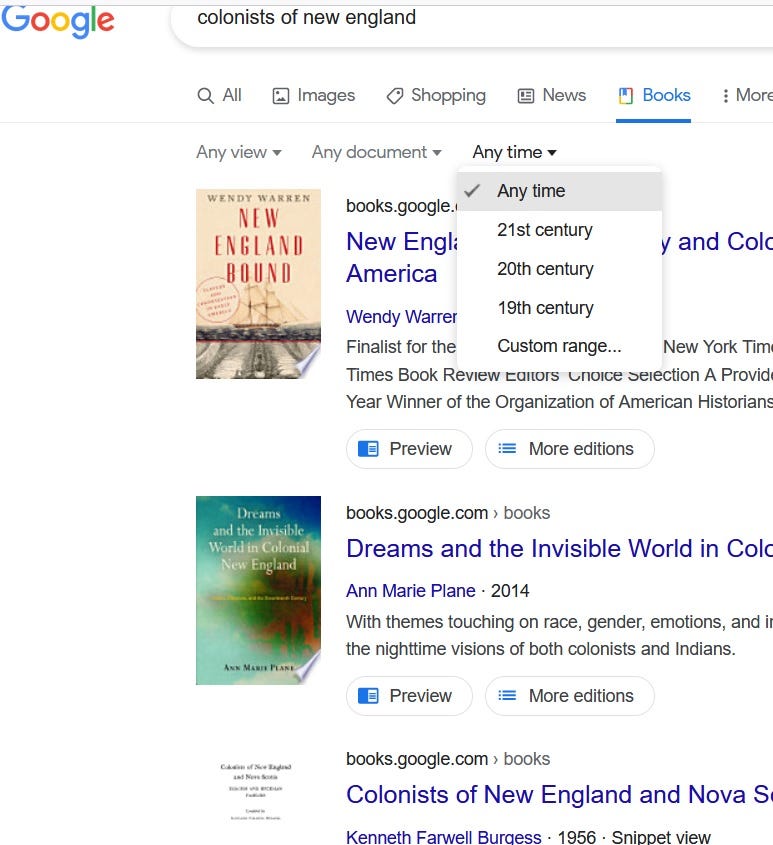Click the magnifying glass icon on the All tab
Image resolution: width=773 pixels, height=845 pixels.
pyautogui.click(x=203, y=95)
